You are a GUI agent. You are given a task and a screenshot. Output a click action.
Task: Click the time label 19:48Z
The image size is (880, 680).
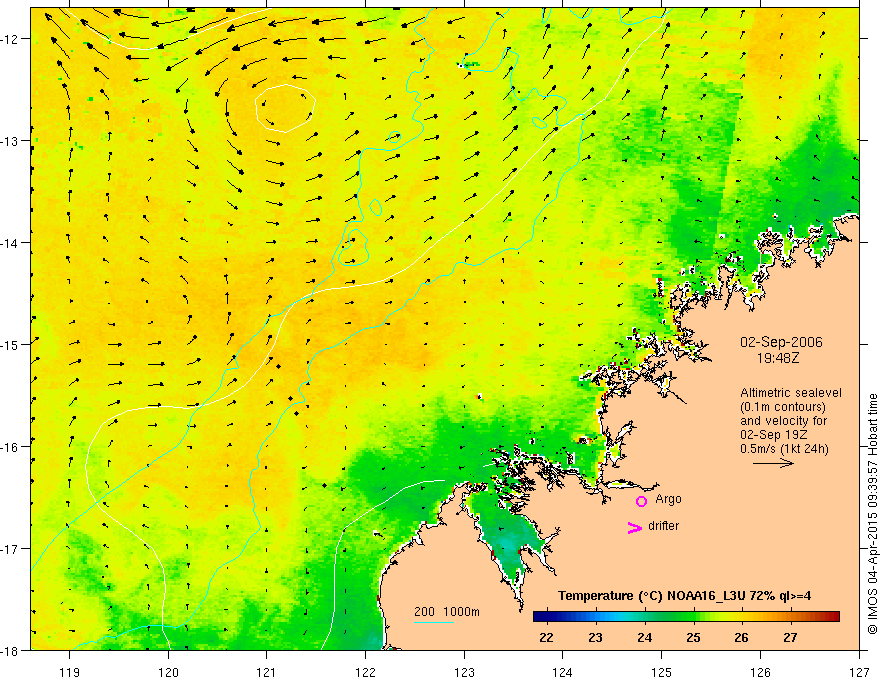pos(777,357)
